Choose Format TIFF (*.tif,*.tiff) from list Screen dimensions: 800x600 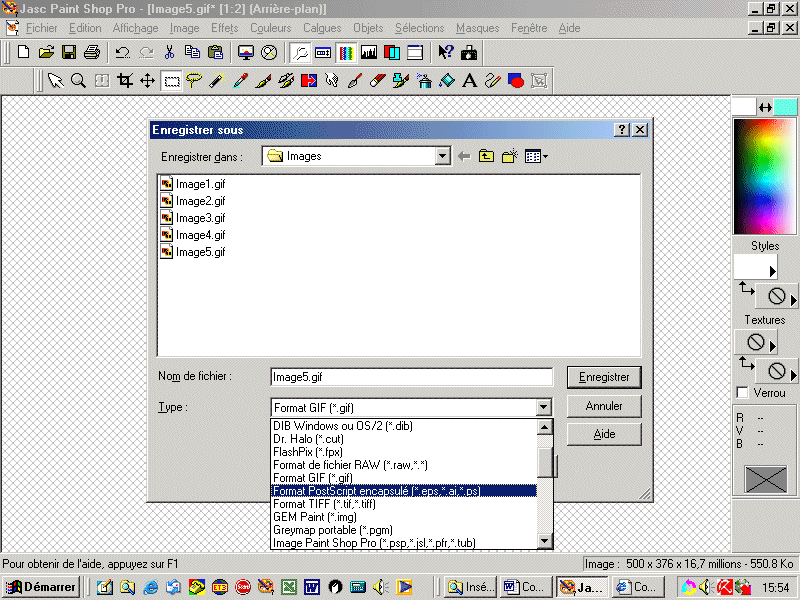click(404, 504)
